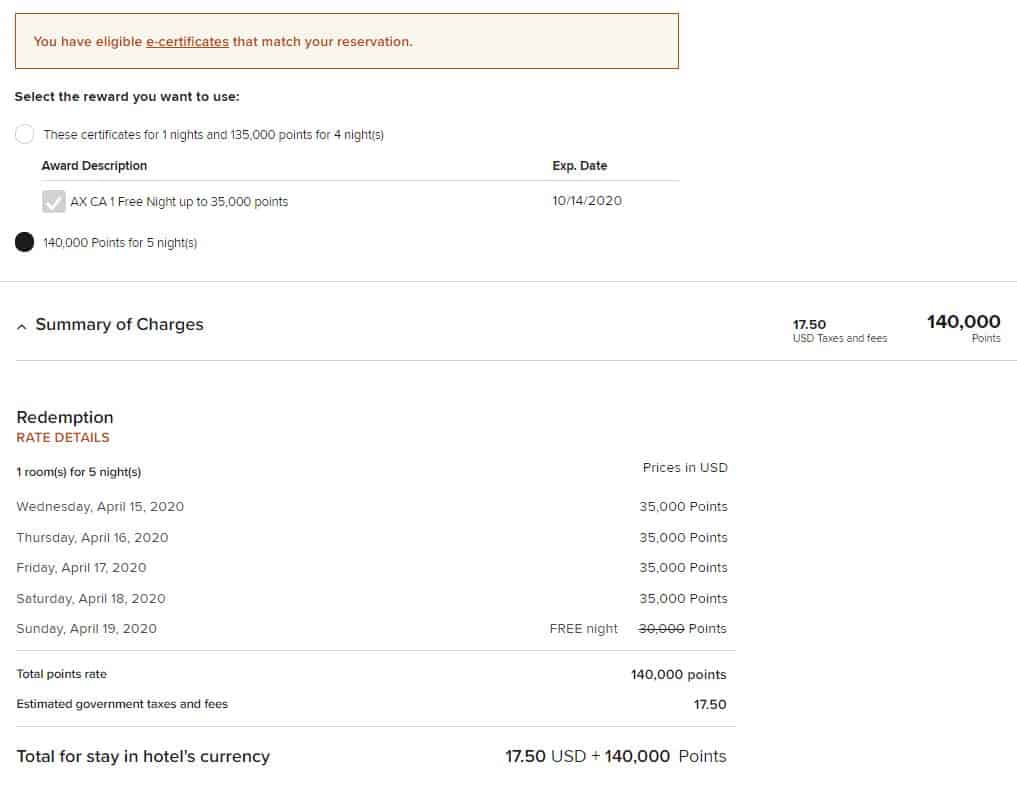1017x785 pixels.
Task: Click the Total for stay in hotel's currency
Action: point(143,756)
